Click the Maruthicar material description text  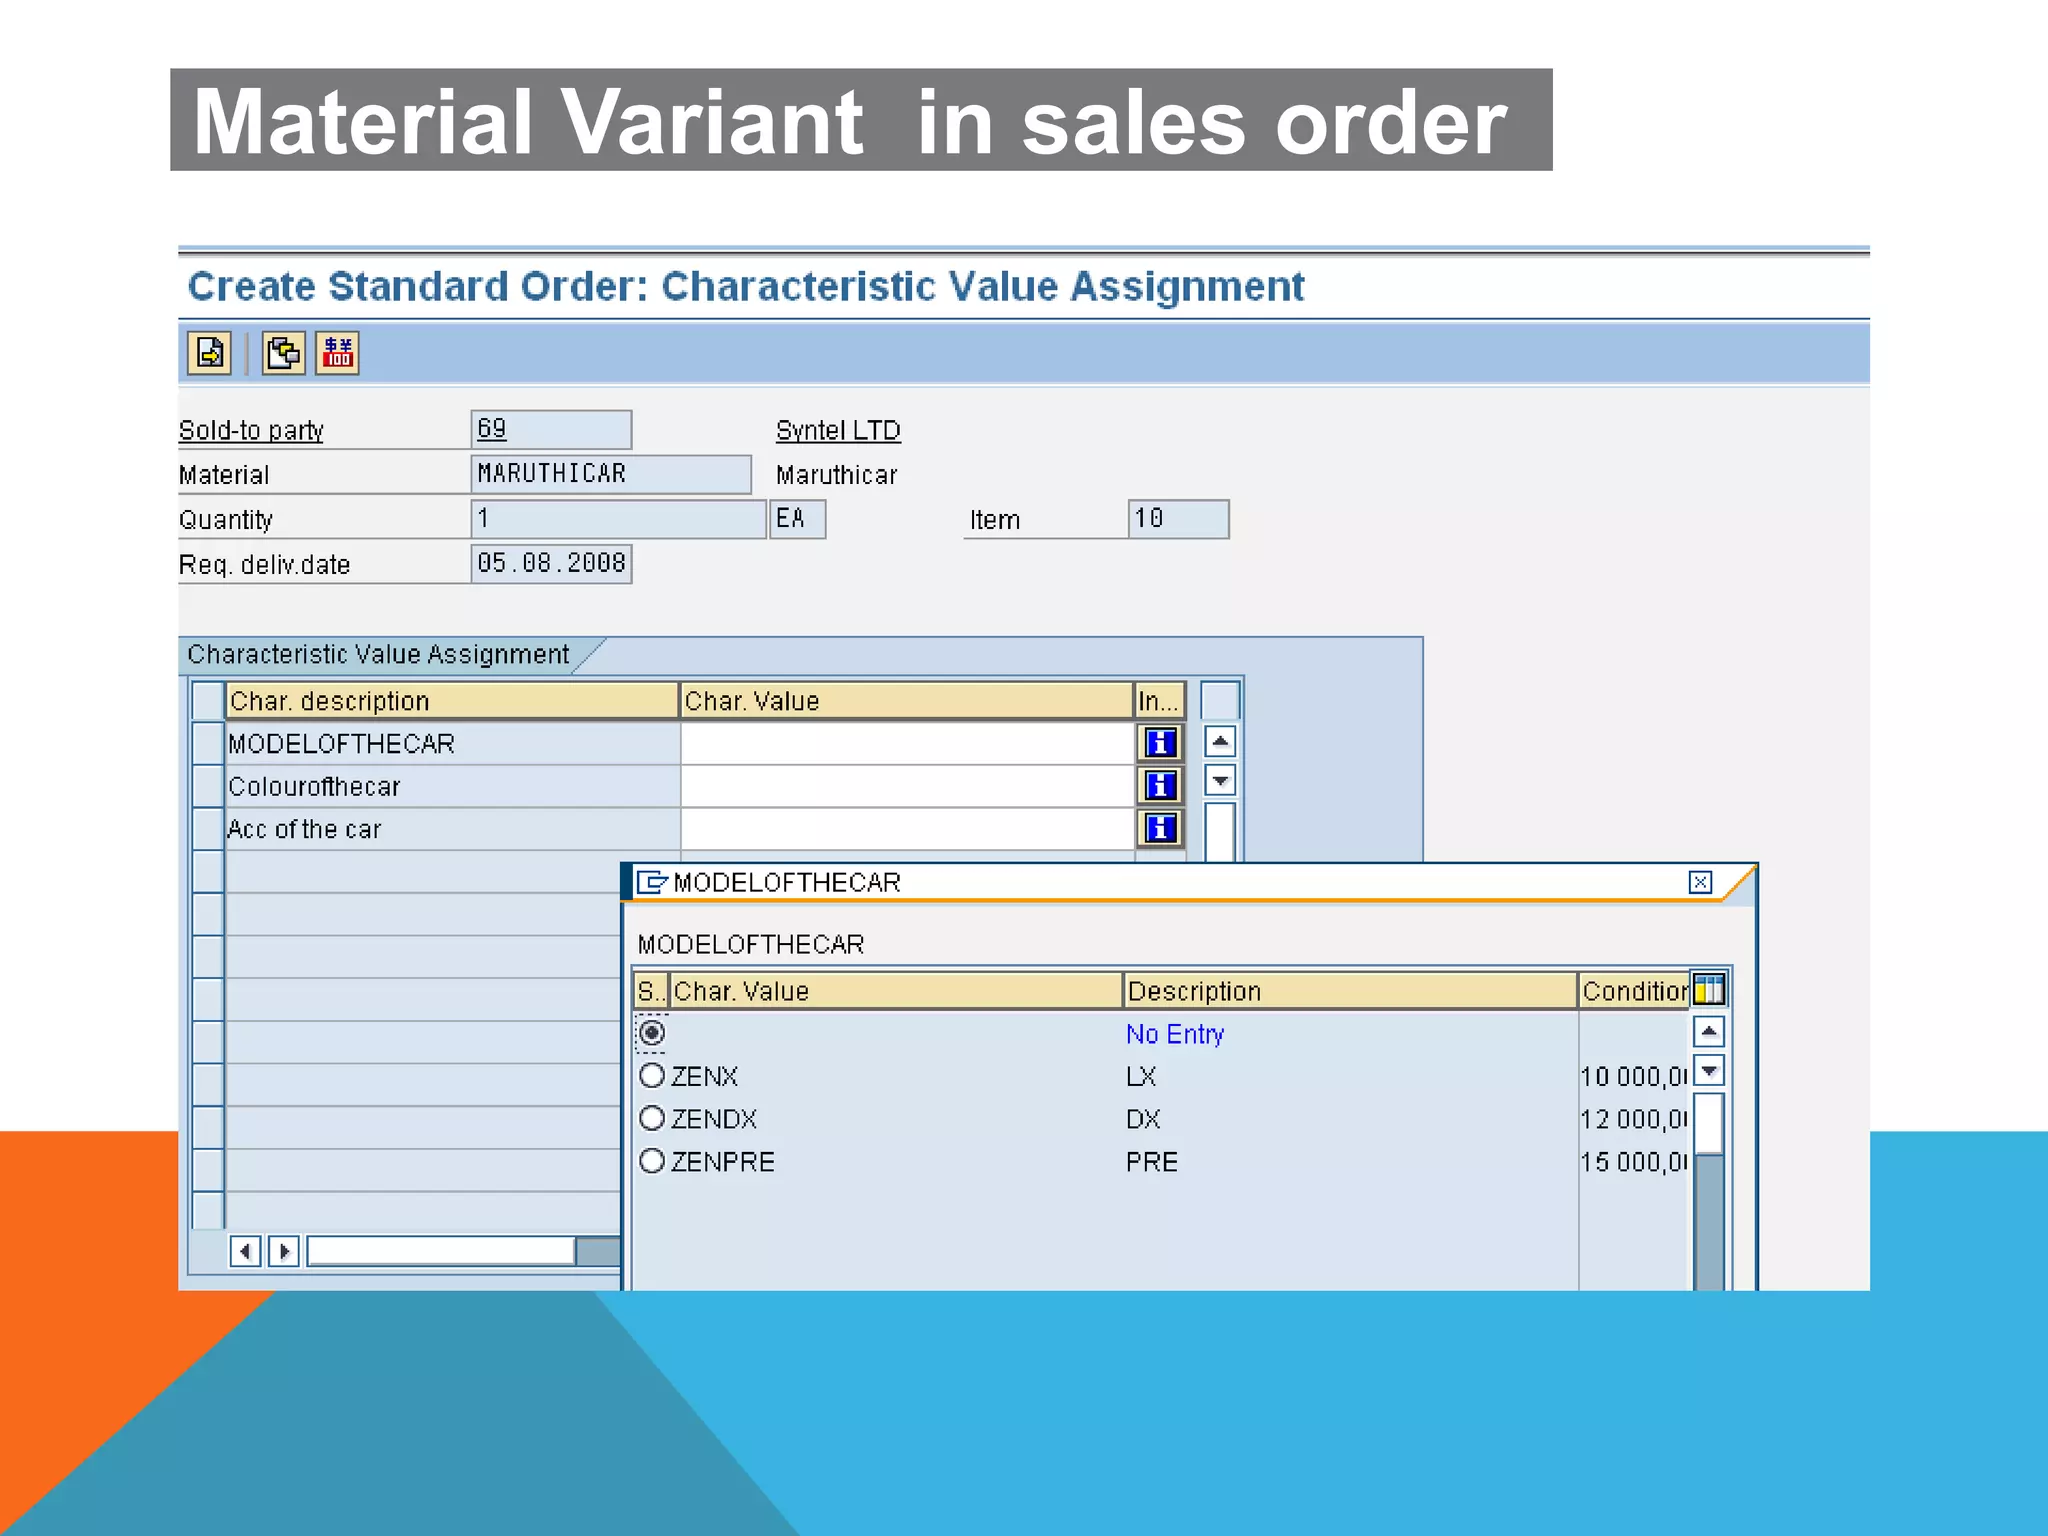(837, 474)
